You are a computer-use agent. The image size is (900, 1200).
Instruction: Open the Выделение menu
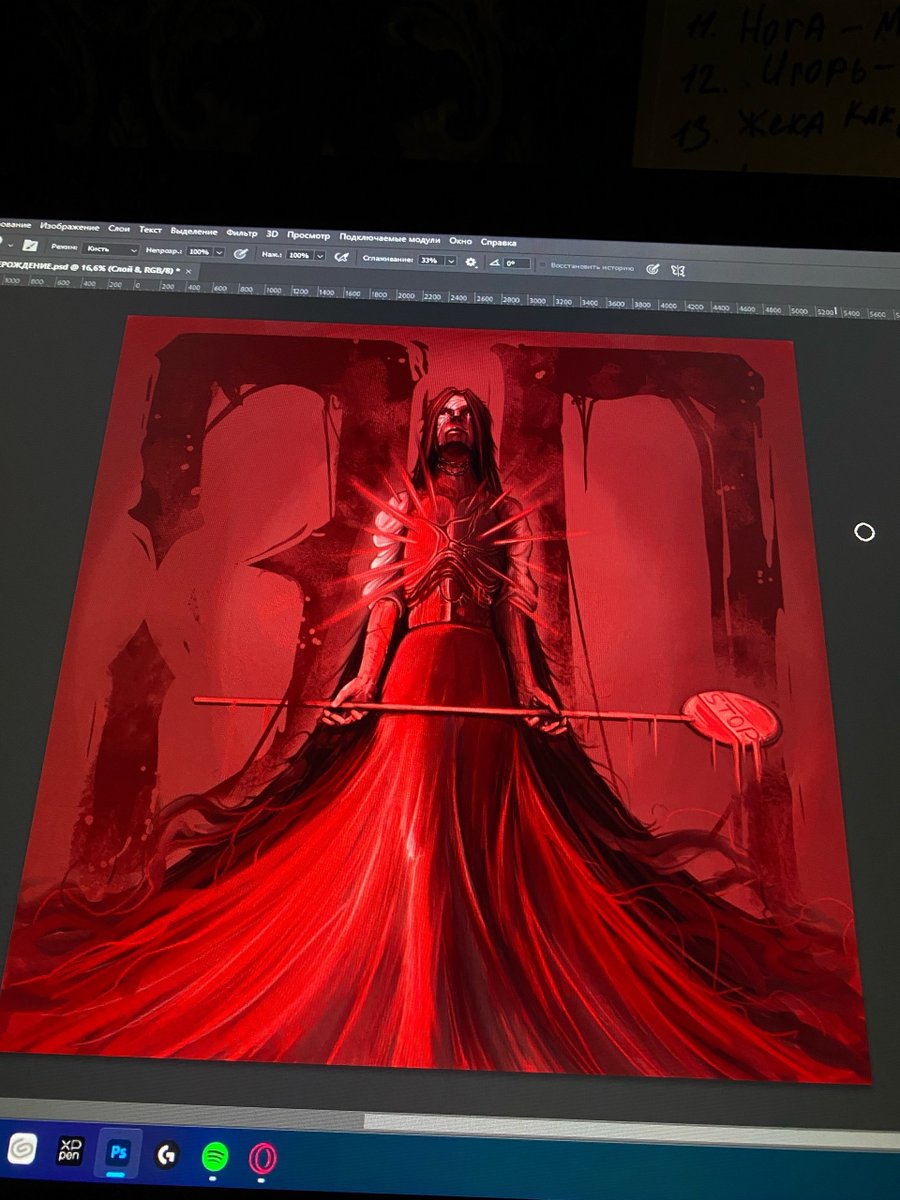194,231
